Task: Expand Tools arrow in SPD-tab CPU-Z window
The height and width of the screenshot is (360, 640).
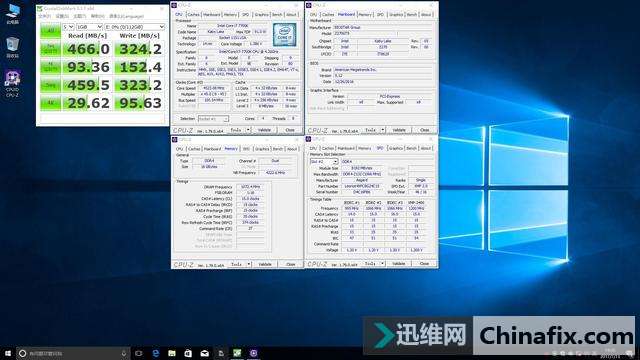Action: tap(382, 264)
